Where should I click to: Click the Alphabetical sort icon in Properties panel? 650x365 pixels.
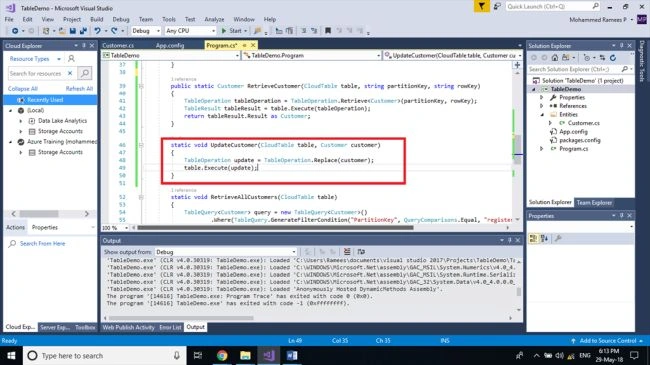[544, 238]
